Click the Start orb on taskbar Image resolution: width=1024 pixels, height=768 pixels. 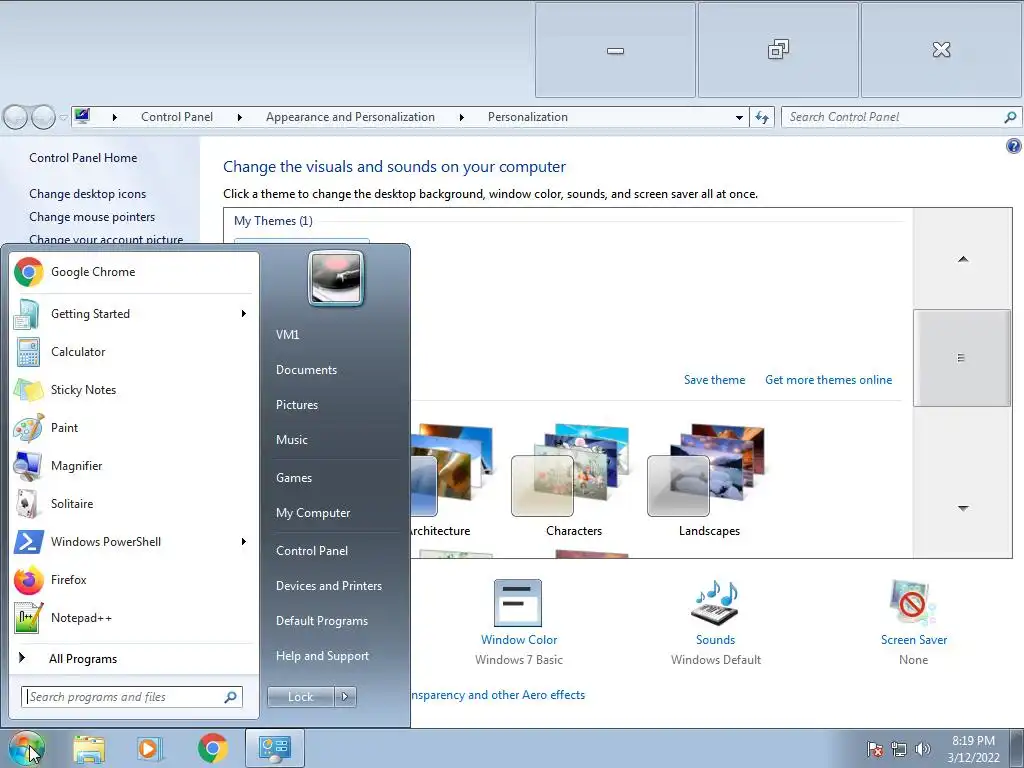tap(26, 748)
